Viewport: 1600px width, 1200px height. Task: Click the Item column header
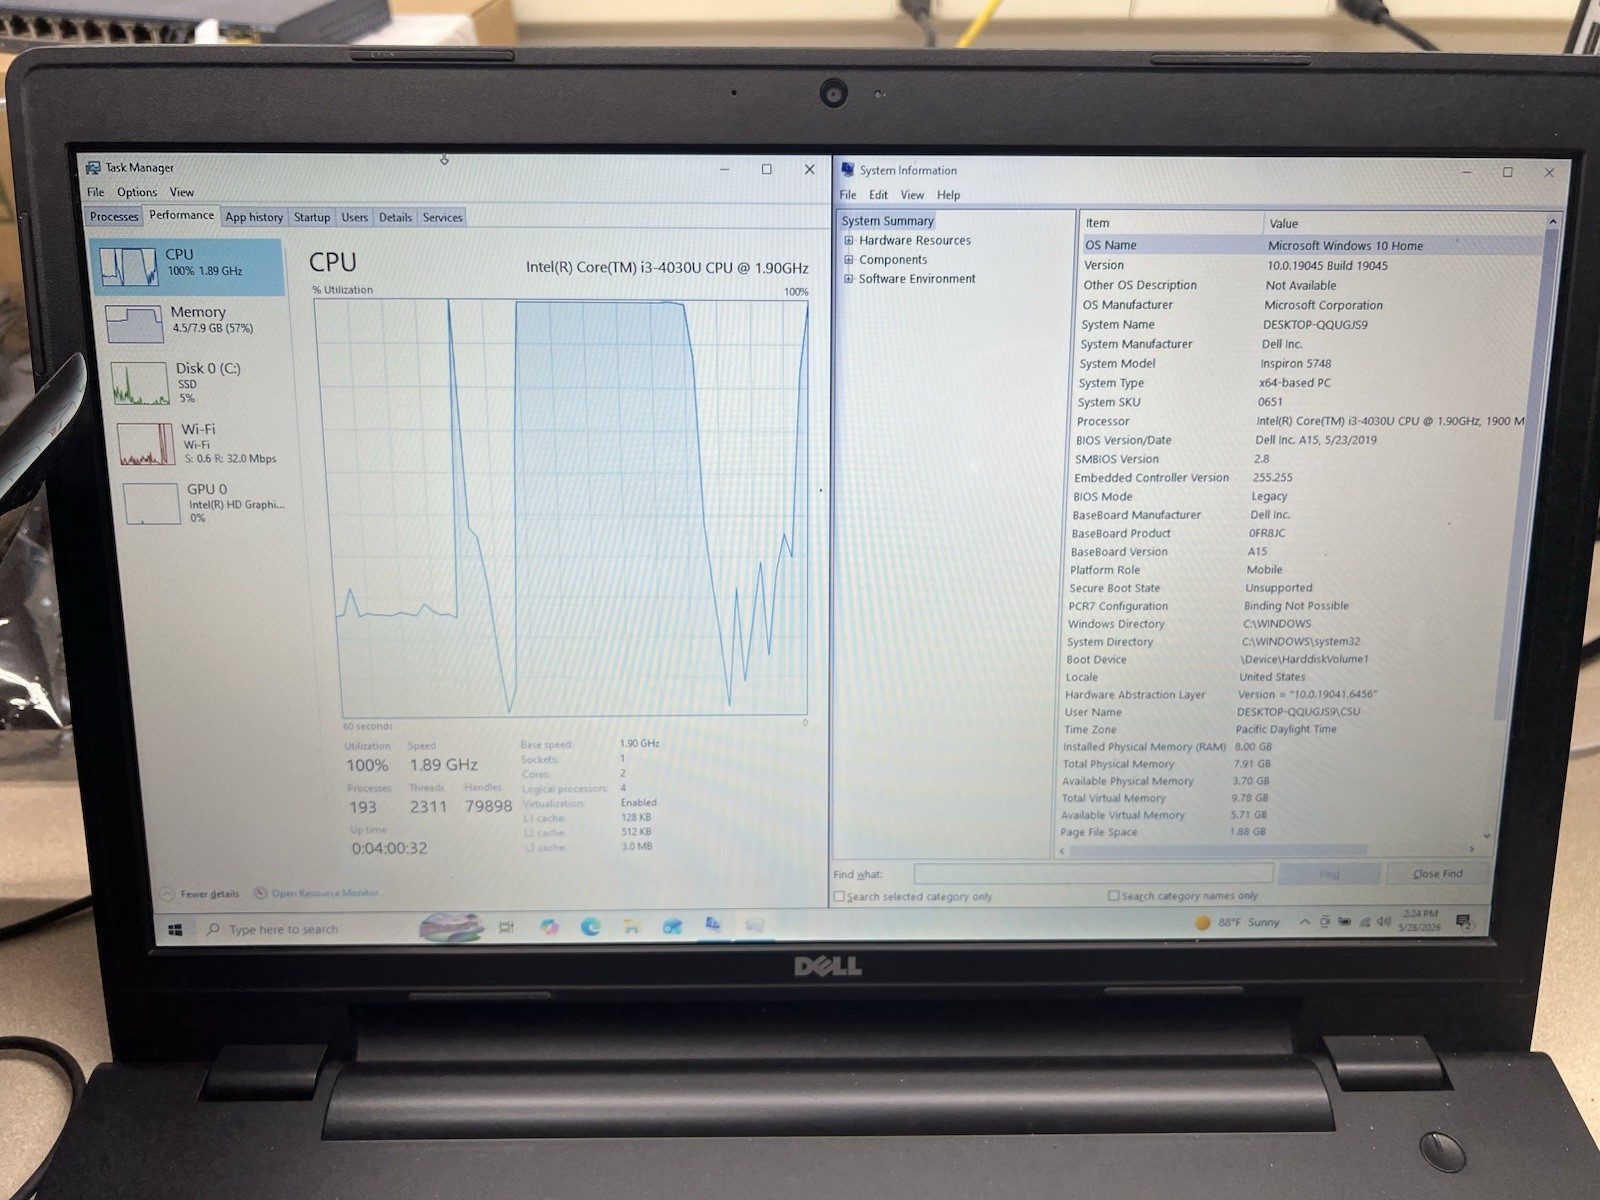(1171, 223)
